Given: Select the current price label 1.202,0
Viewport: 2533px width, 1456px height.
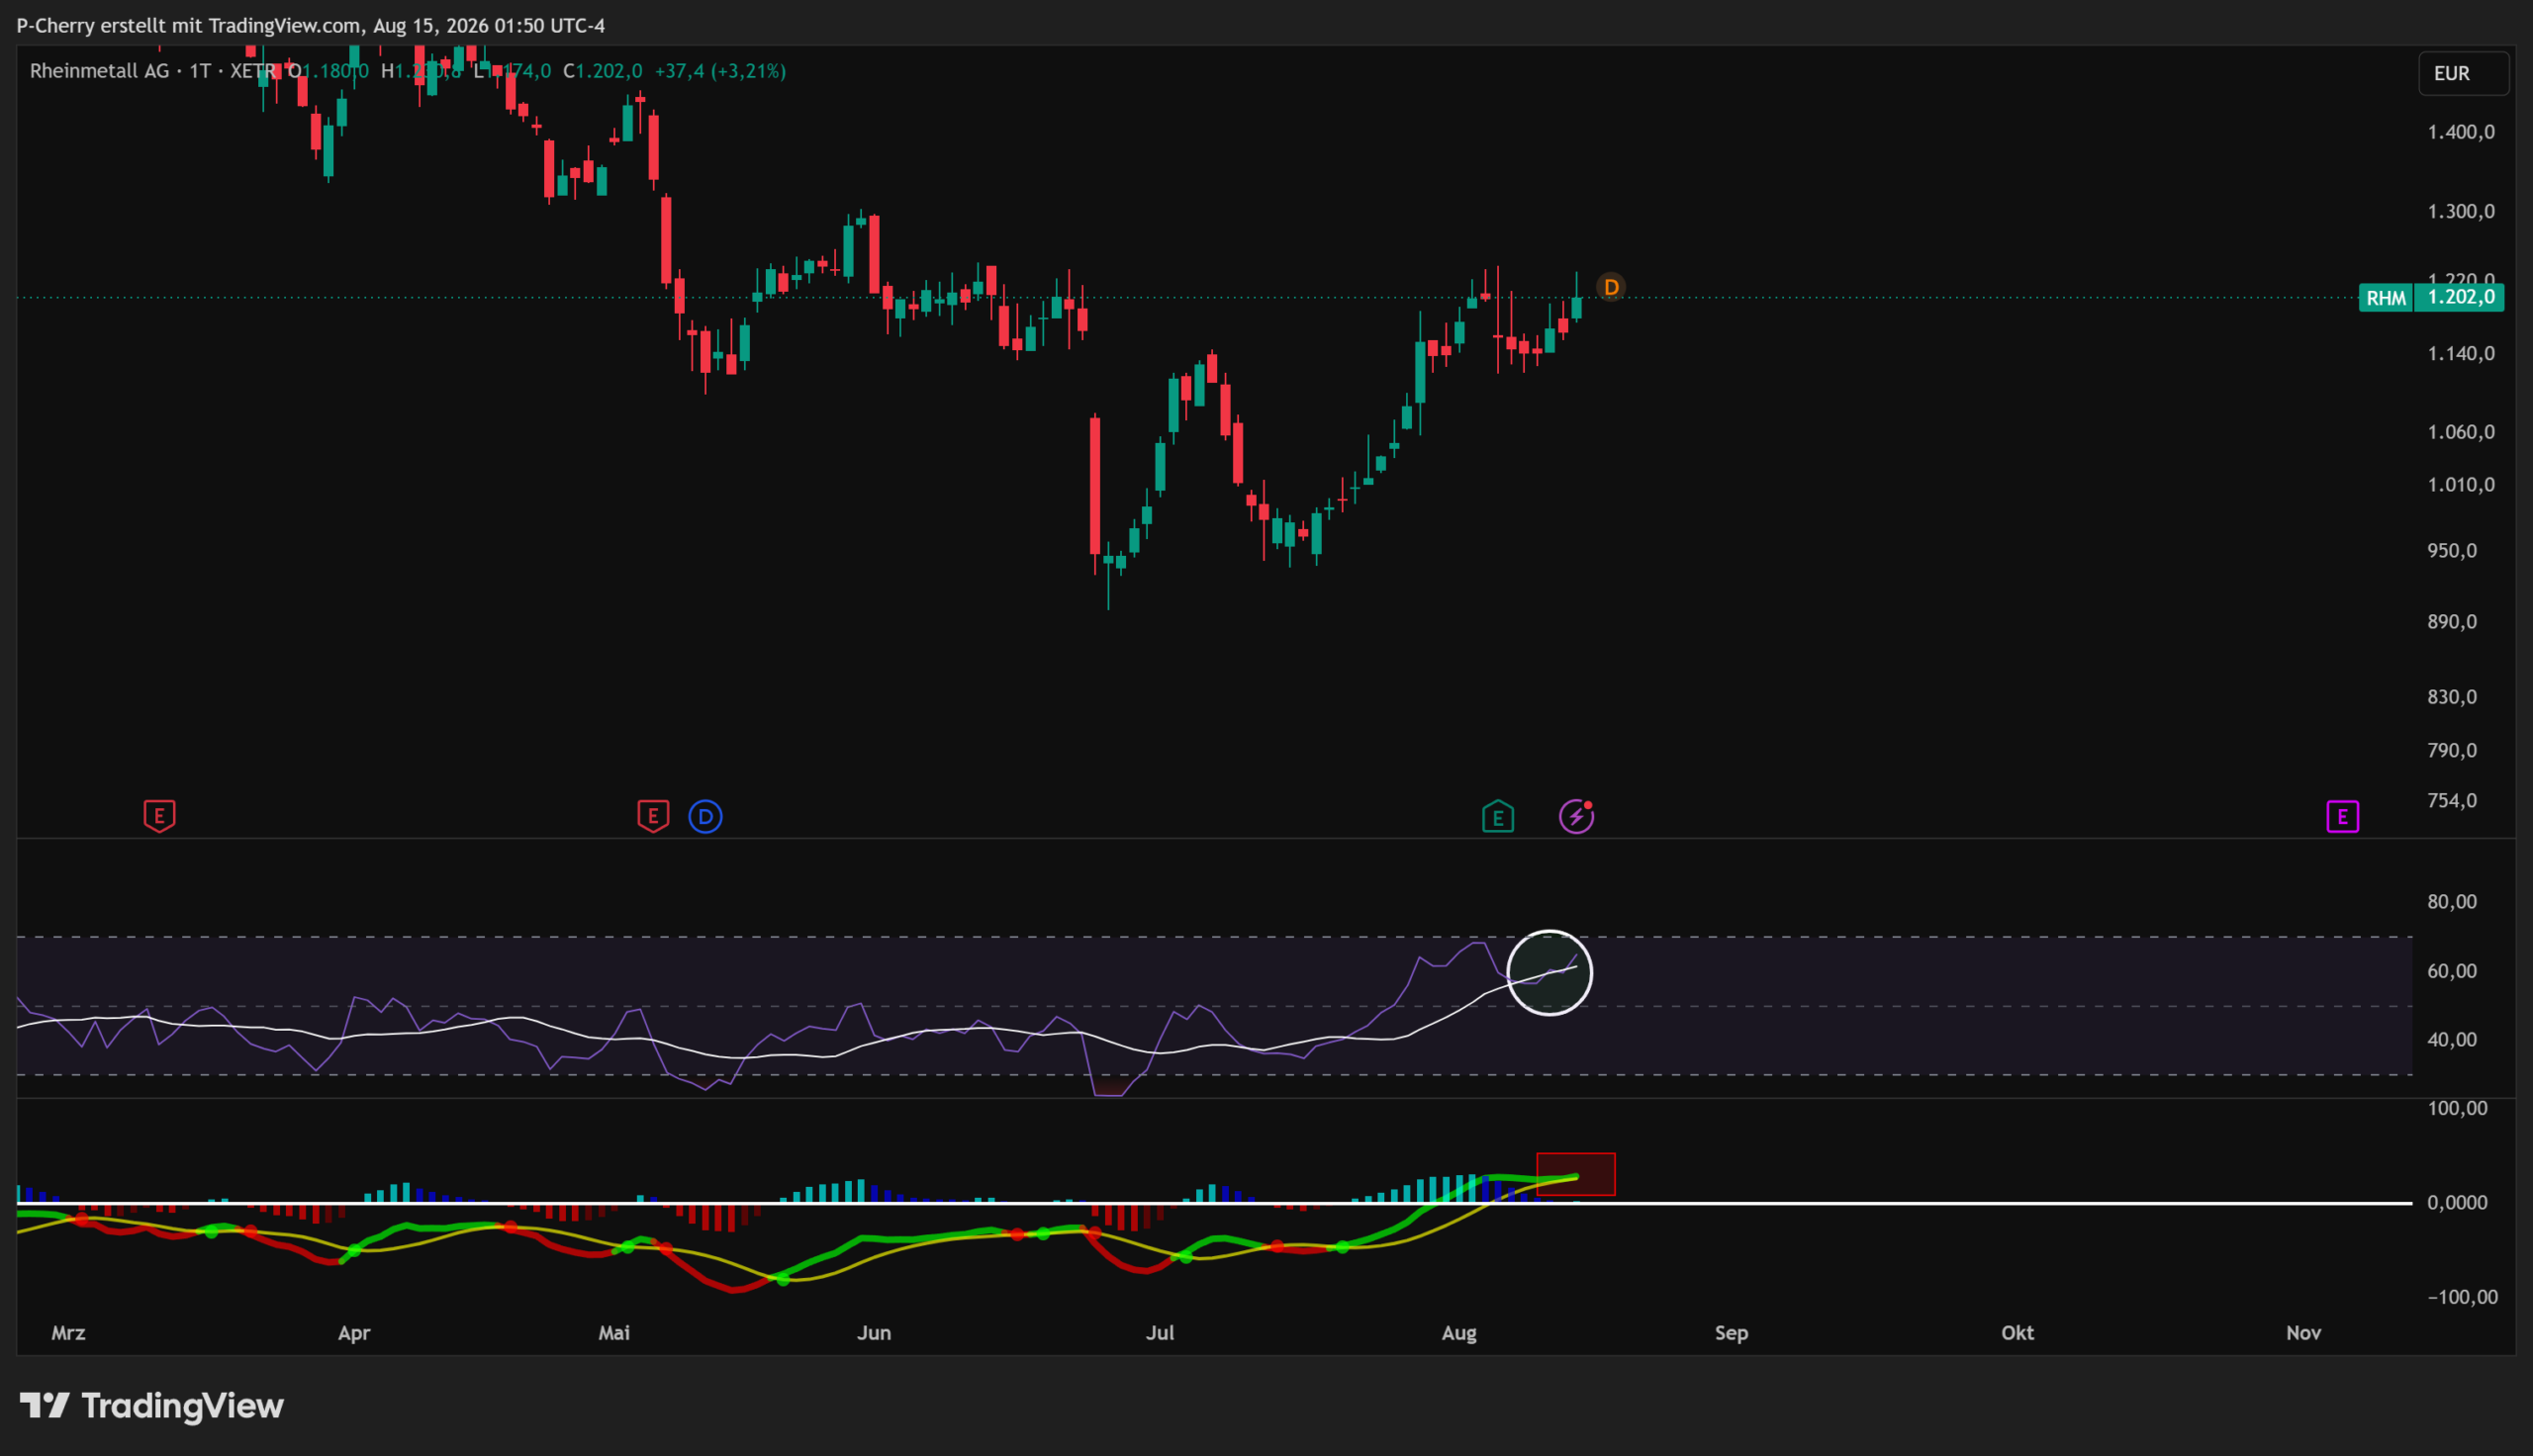Looking at the screenshot, I should (2460, 298).
